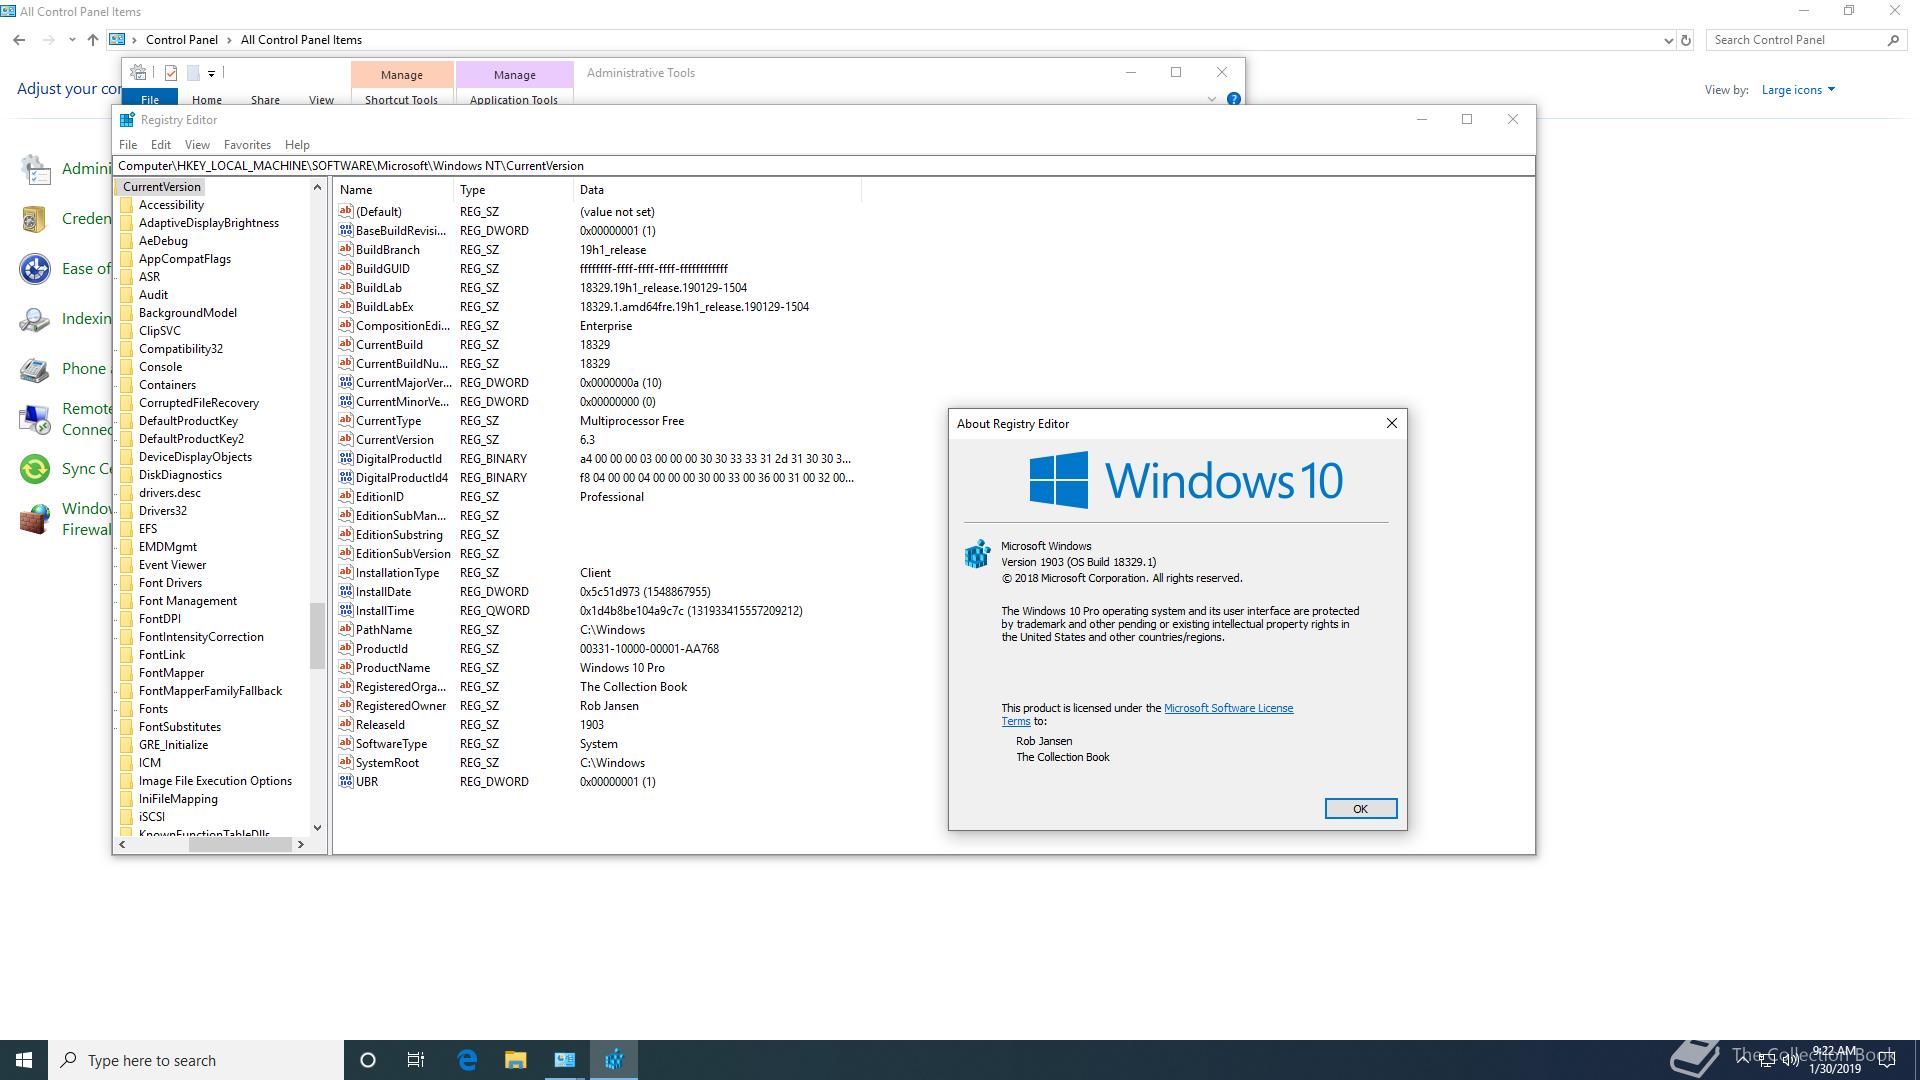Open View by Large icons dropdown
1920x1080 pixels.
1798,90
